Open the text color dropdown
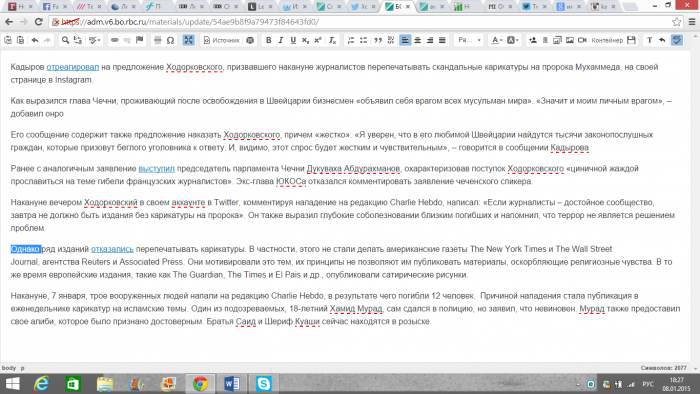The height and width of the screenshot is (394, 700). point(496,40)
